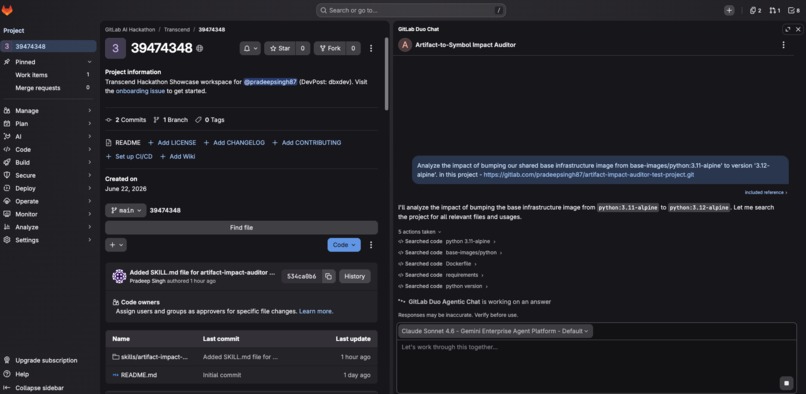Click Set up CI/CD

pyautogui.click(x=129, y=156)
